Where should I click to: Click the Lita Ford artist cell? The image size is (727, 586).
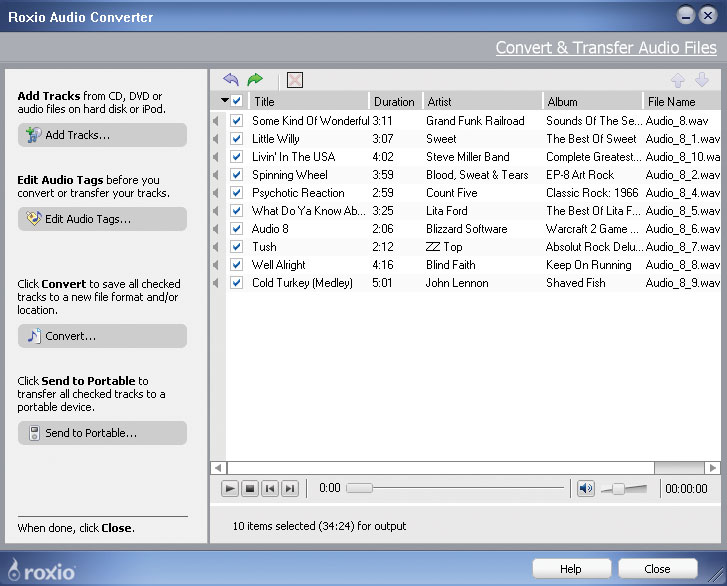click(x=446, y=211)
